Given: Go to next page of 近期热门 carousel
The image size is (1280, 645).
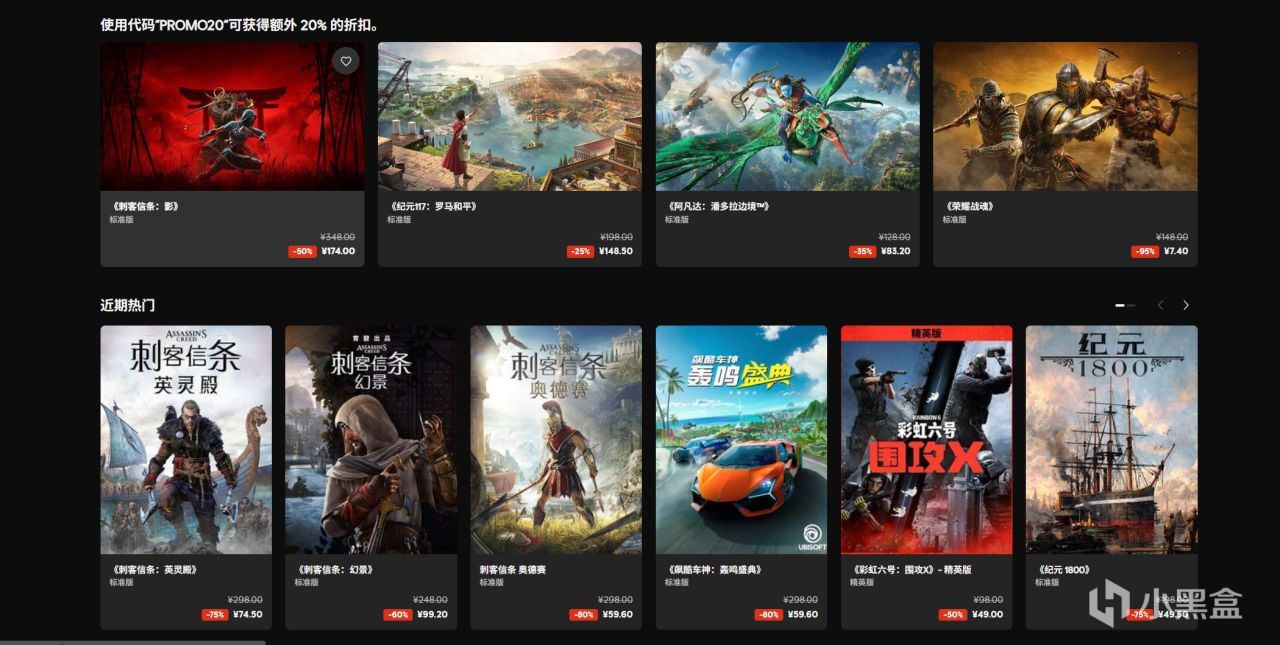Looking at the screenshot, I should 1186,305.
